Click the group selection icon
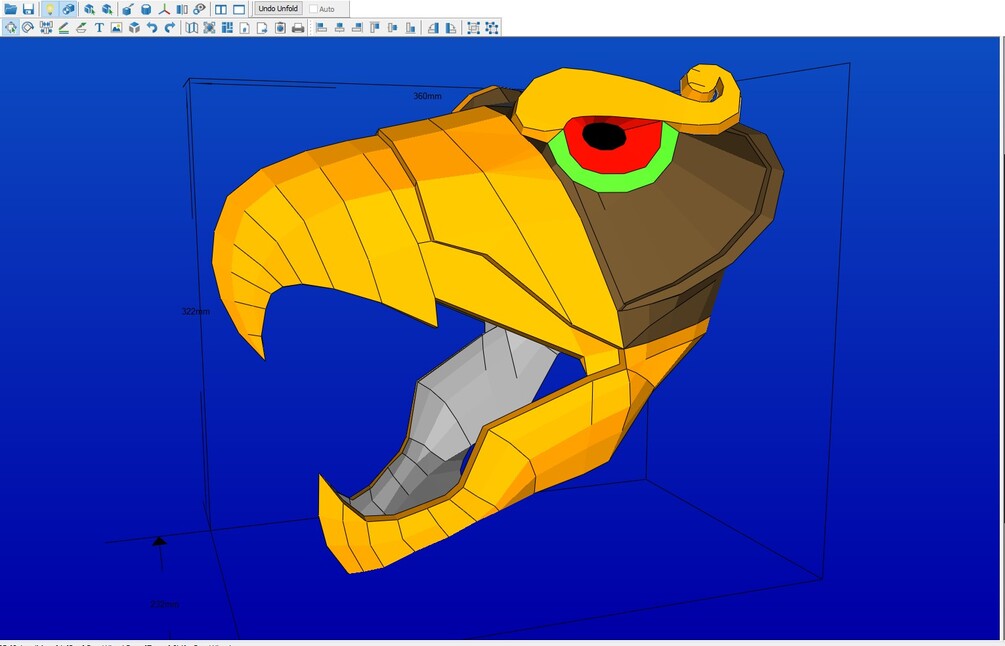1005x646 pixels. (474, 28)
